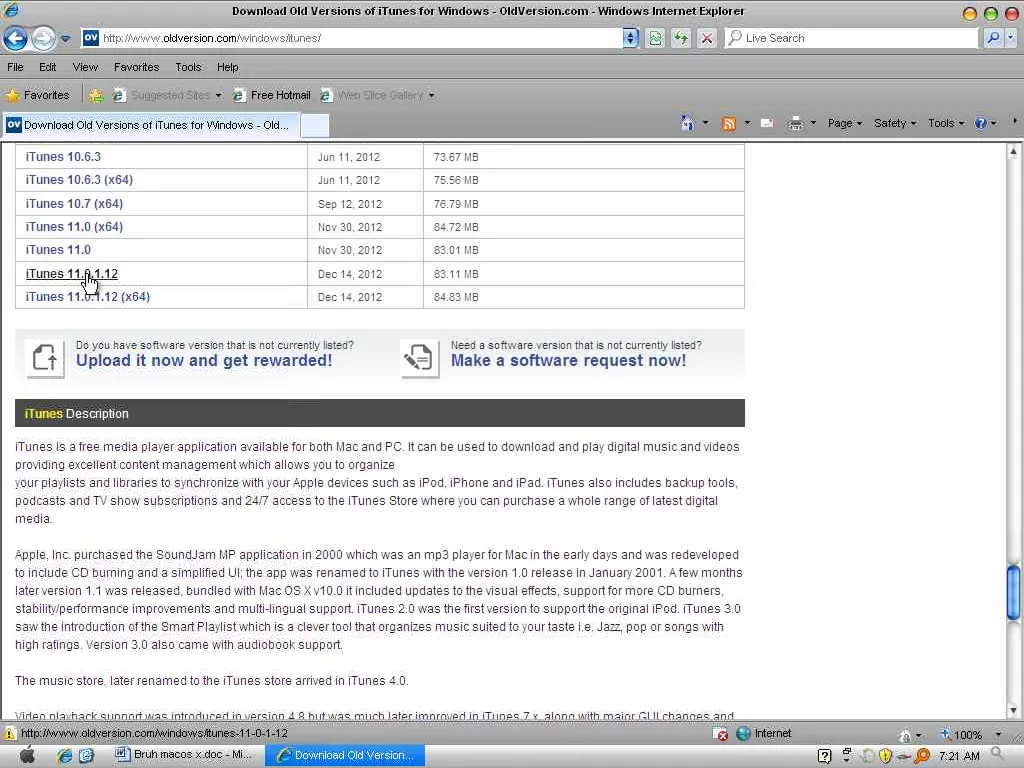Click the yellow security shield tray icon
The image size is (1024, 768).
886,756
